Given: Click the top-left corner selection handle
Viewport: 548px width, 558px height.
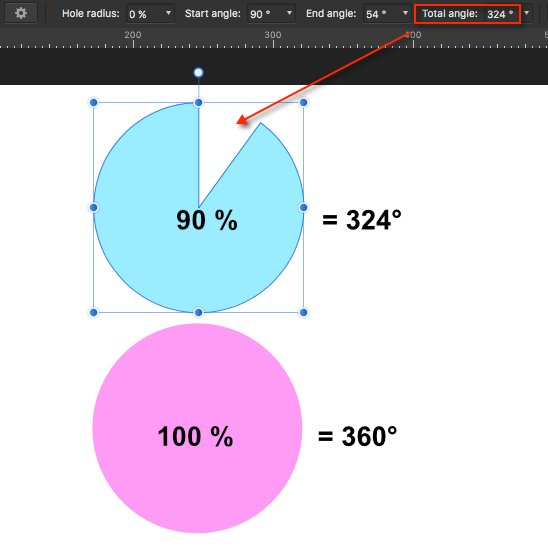Looking at the screenshot, I should click(x=93, y=102).
